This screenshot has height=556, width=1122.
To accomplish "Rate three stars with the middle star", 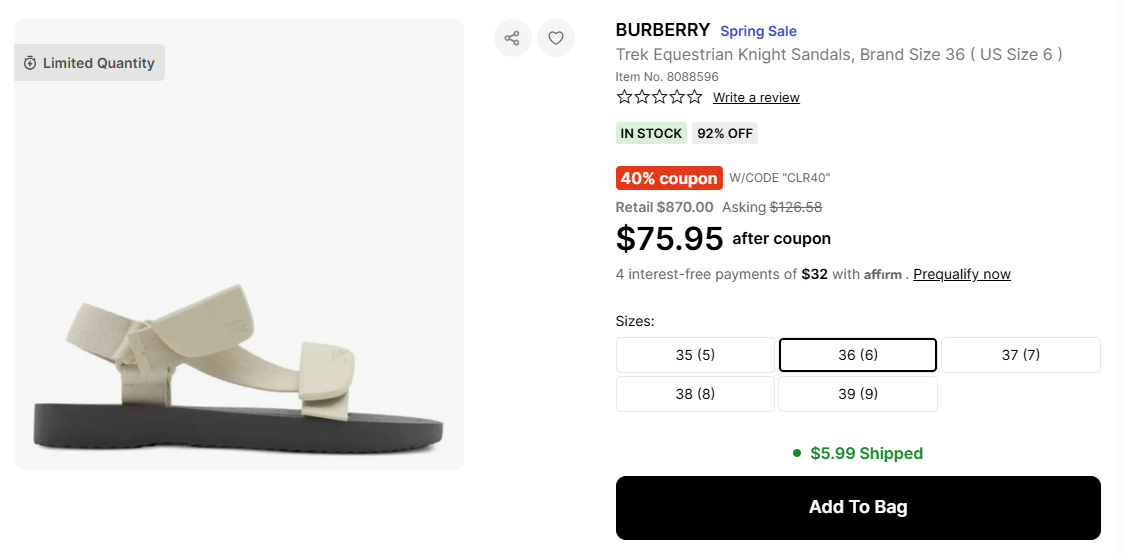I will click(x=659, y=97).
